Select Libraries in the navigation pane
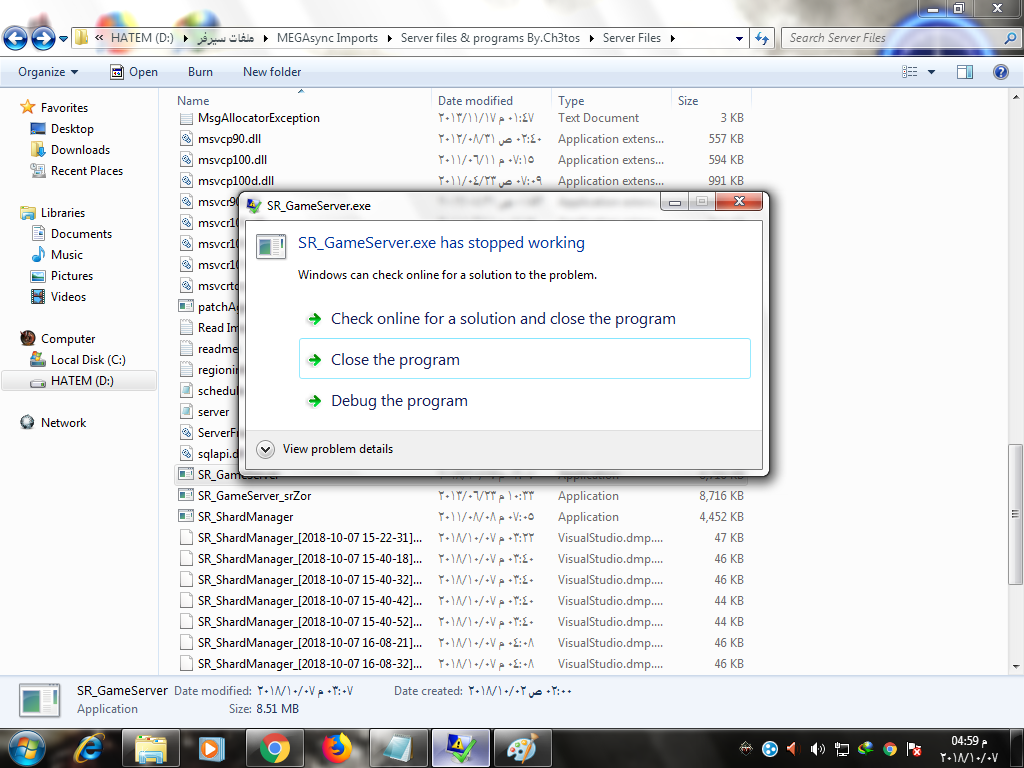 pyautogui.click(x=63, y=213)
